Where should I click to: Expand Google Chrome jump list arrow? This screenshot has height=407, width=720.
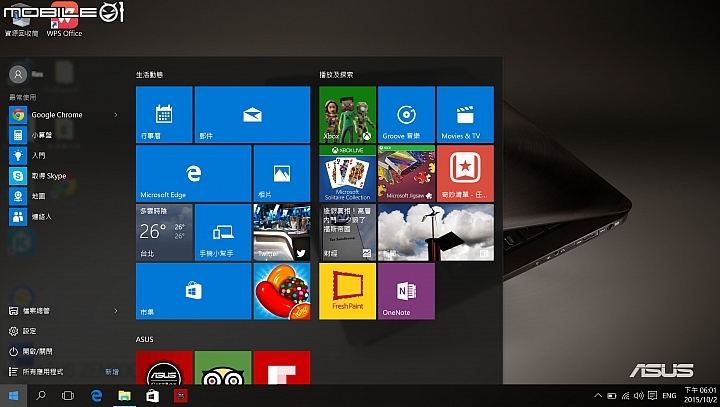pos(116,115)
